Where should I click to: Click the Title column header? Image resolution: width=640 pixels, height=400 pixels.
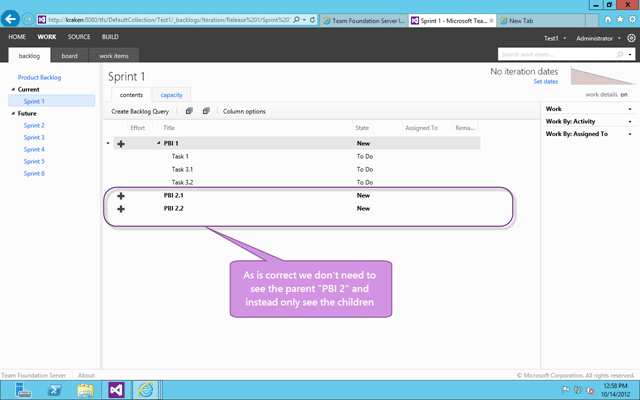169,128
